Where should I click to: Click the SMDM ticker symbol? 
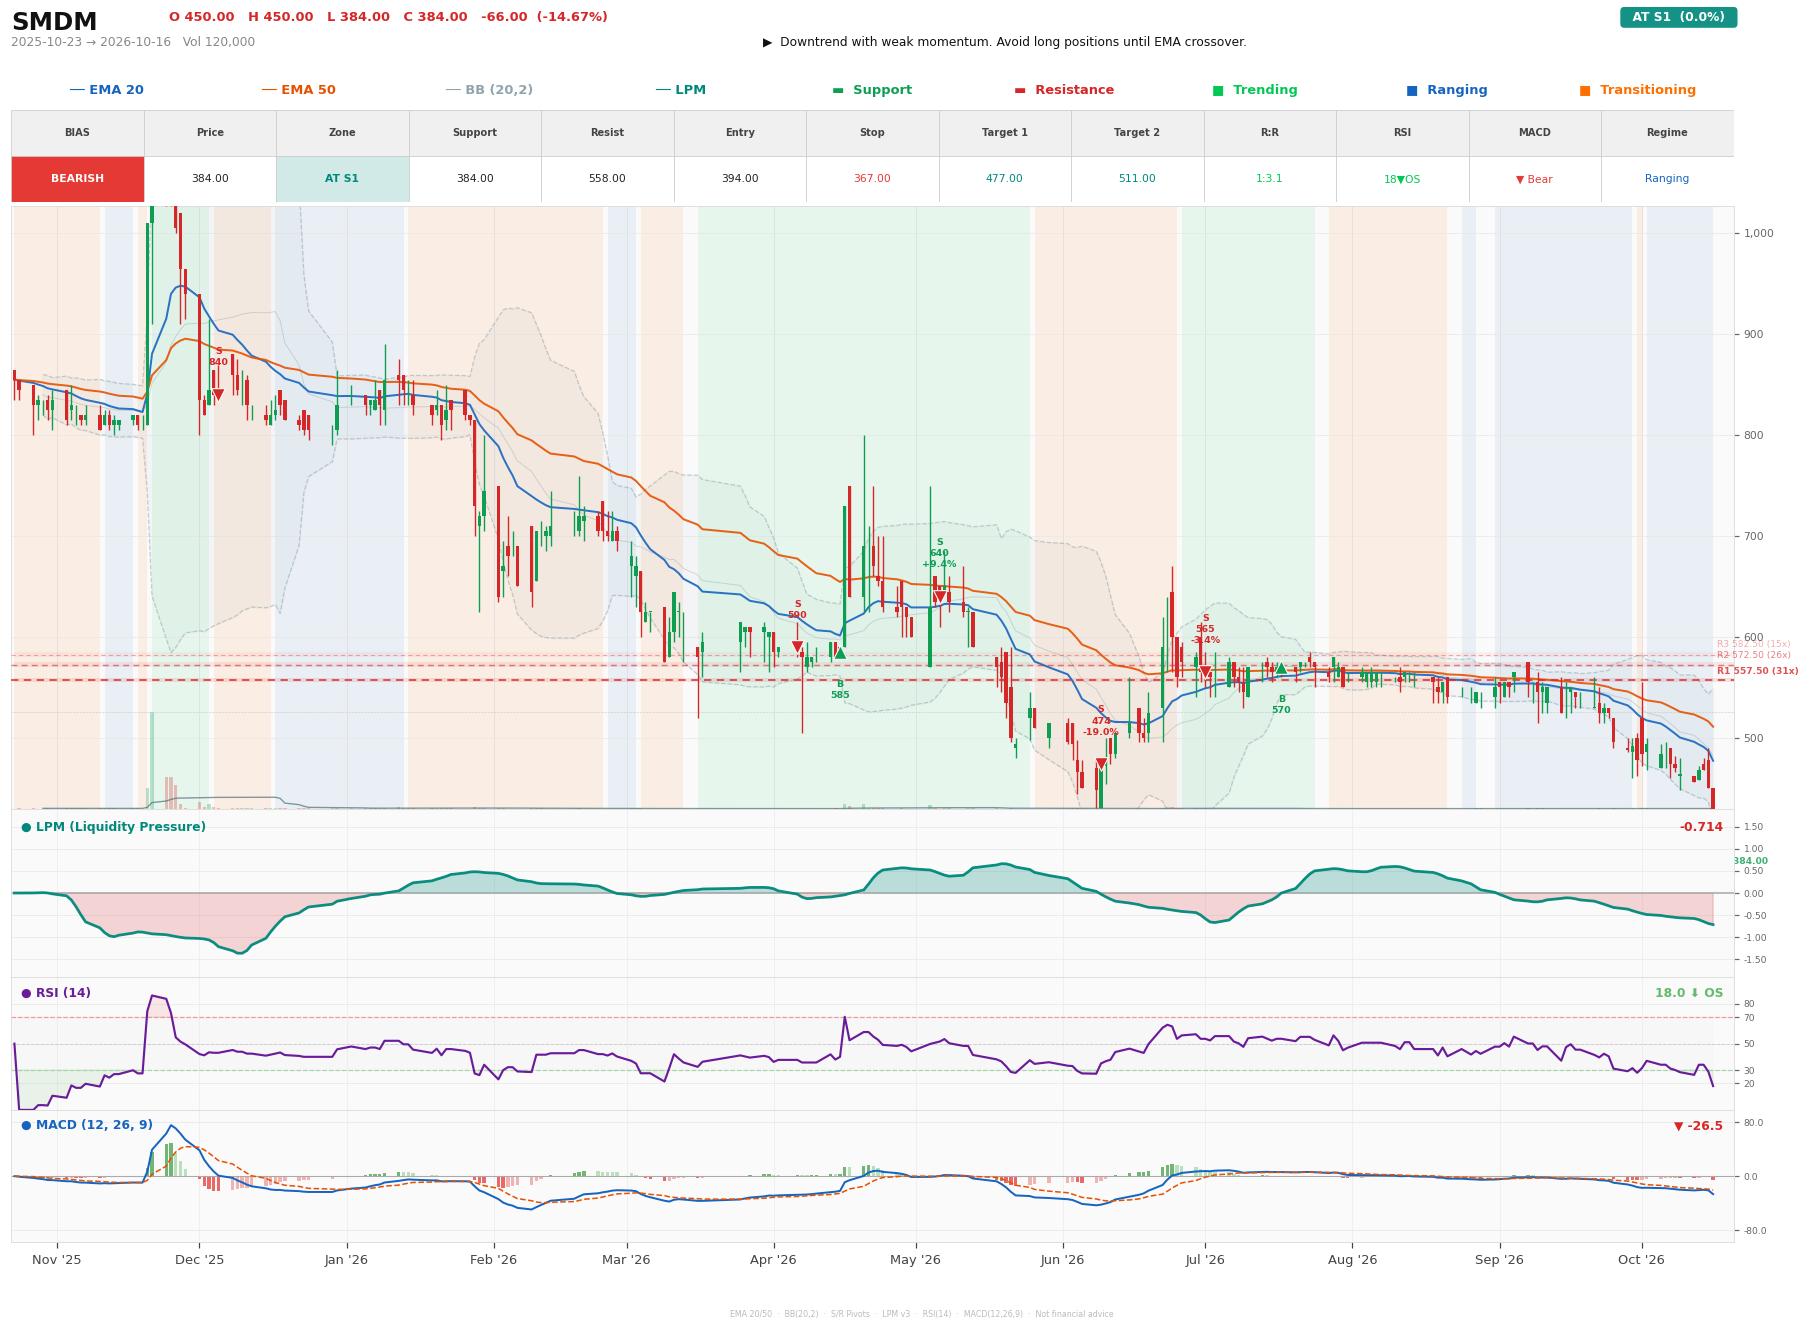[x=54, y=22]
